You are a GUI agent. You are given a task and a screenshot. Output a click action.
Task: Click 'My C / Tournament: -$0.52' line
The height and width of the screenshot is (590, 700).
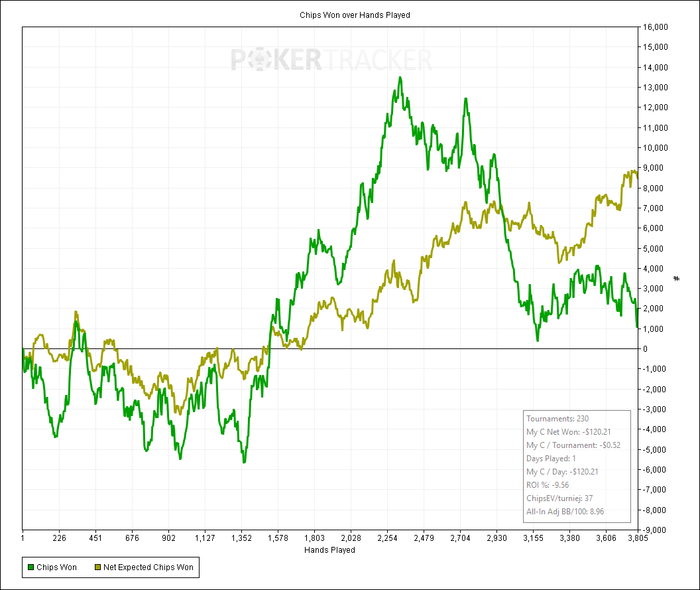coord(573,445)
